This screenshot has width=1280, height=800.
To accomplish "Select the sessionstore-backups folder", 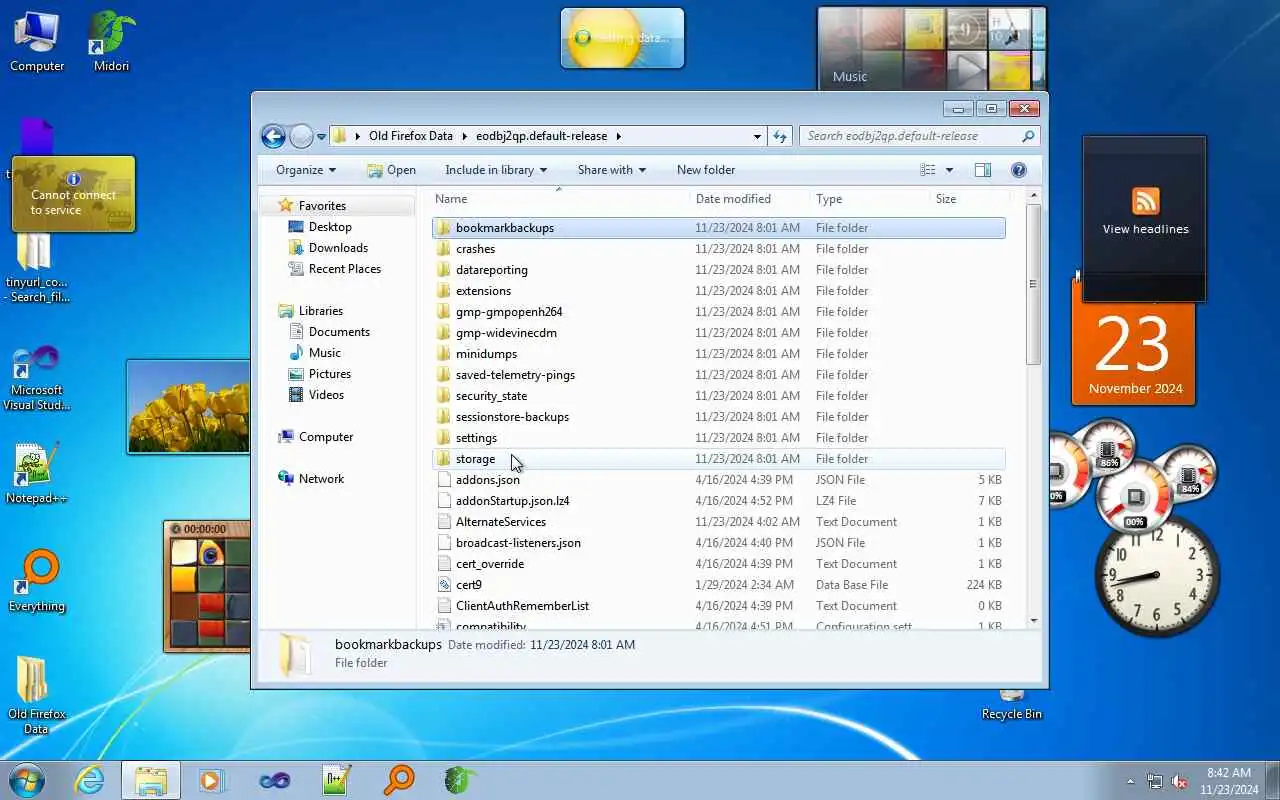I will tap(718, 417).
